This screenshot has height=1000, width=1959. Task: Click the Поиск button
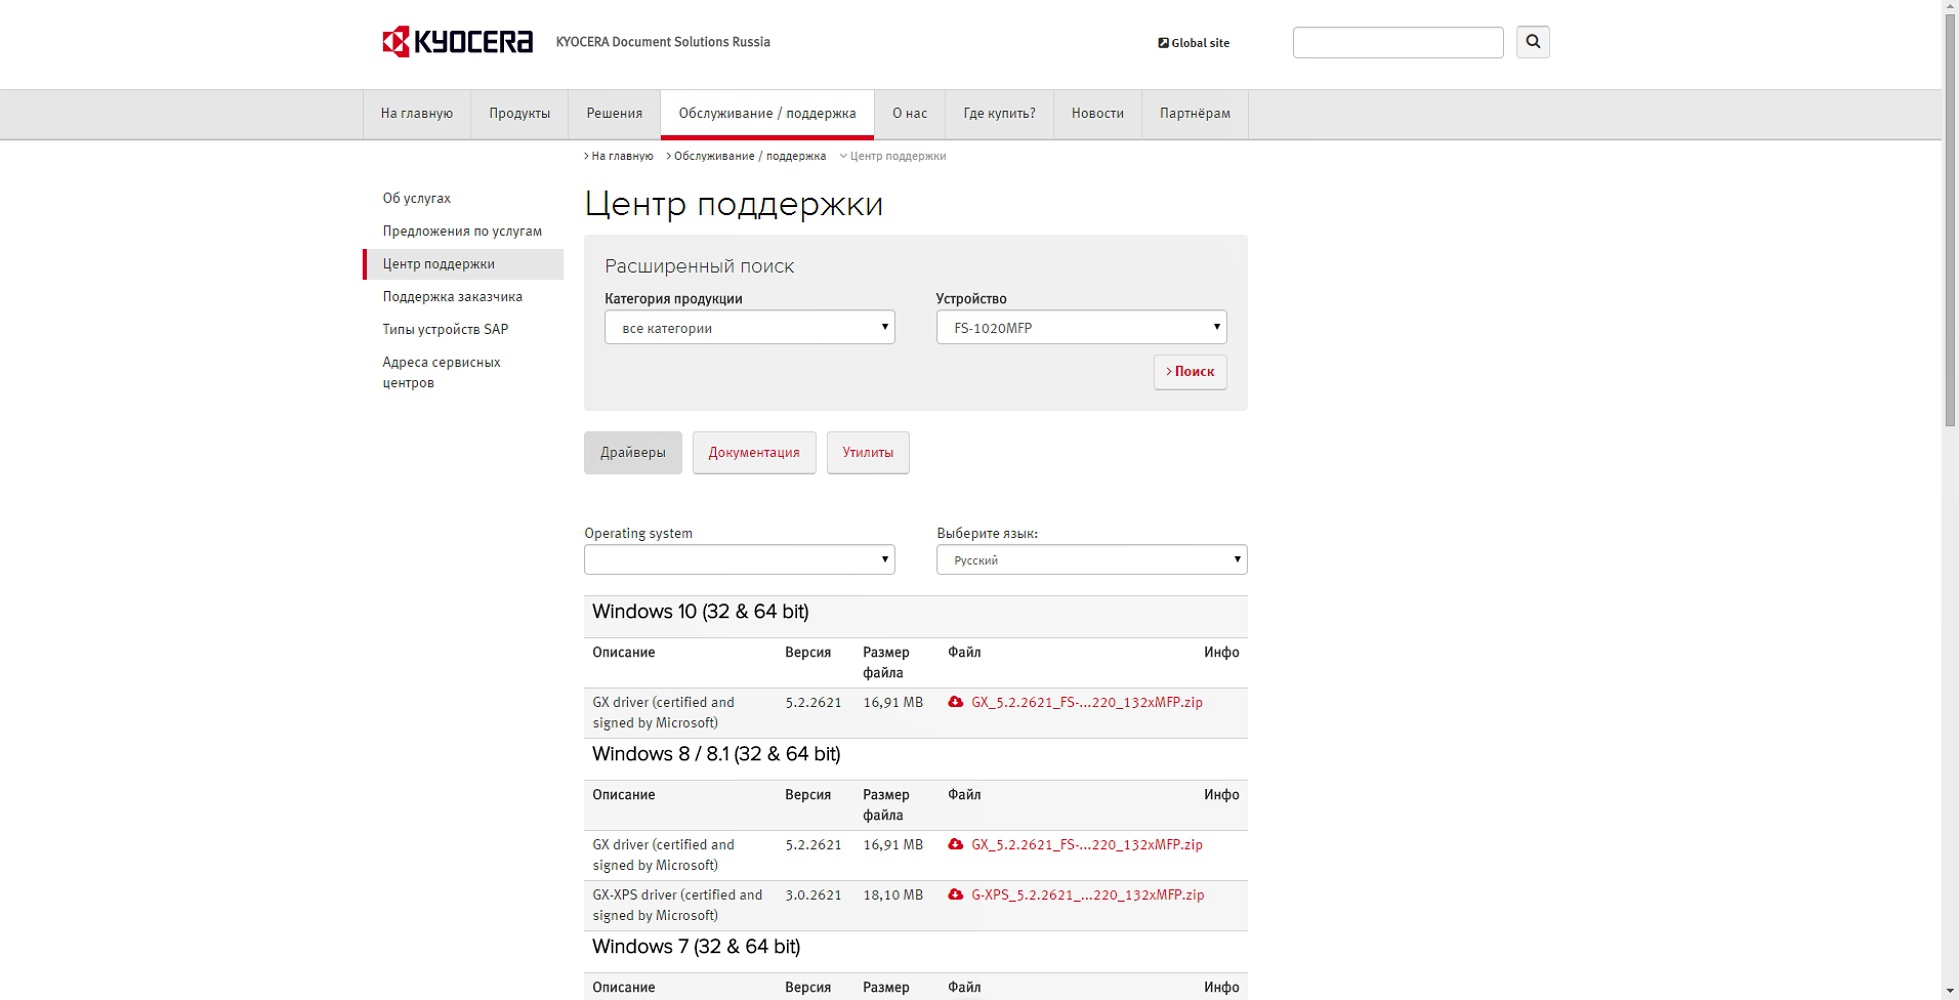1190,372
